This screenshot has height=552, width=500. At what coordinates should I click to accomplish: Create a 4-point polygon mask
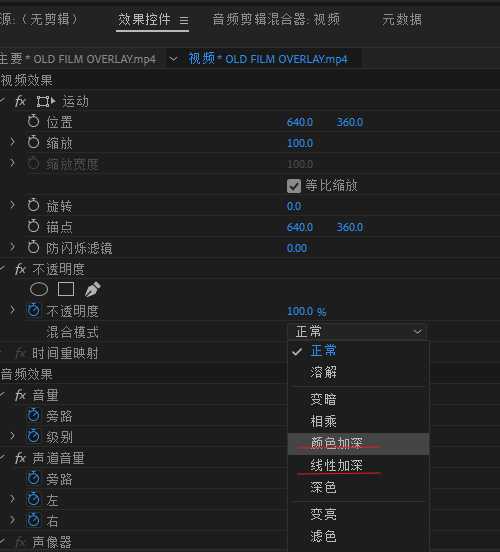(66, 289)
